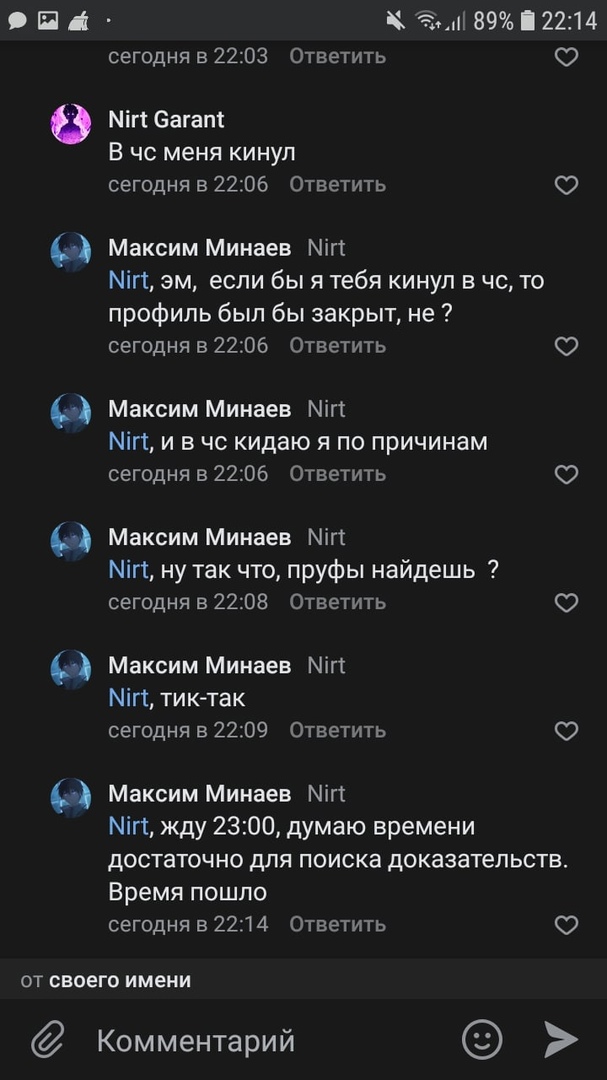Image resolution: width=607 pixels, height=1080 pixels.
Task: Like the 'профиль был бы закрыт' comment
Action: click(566, 346)
